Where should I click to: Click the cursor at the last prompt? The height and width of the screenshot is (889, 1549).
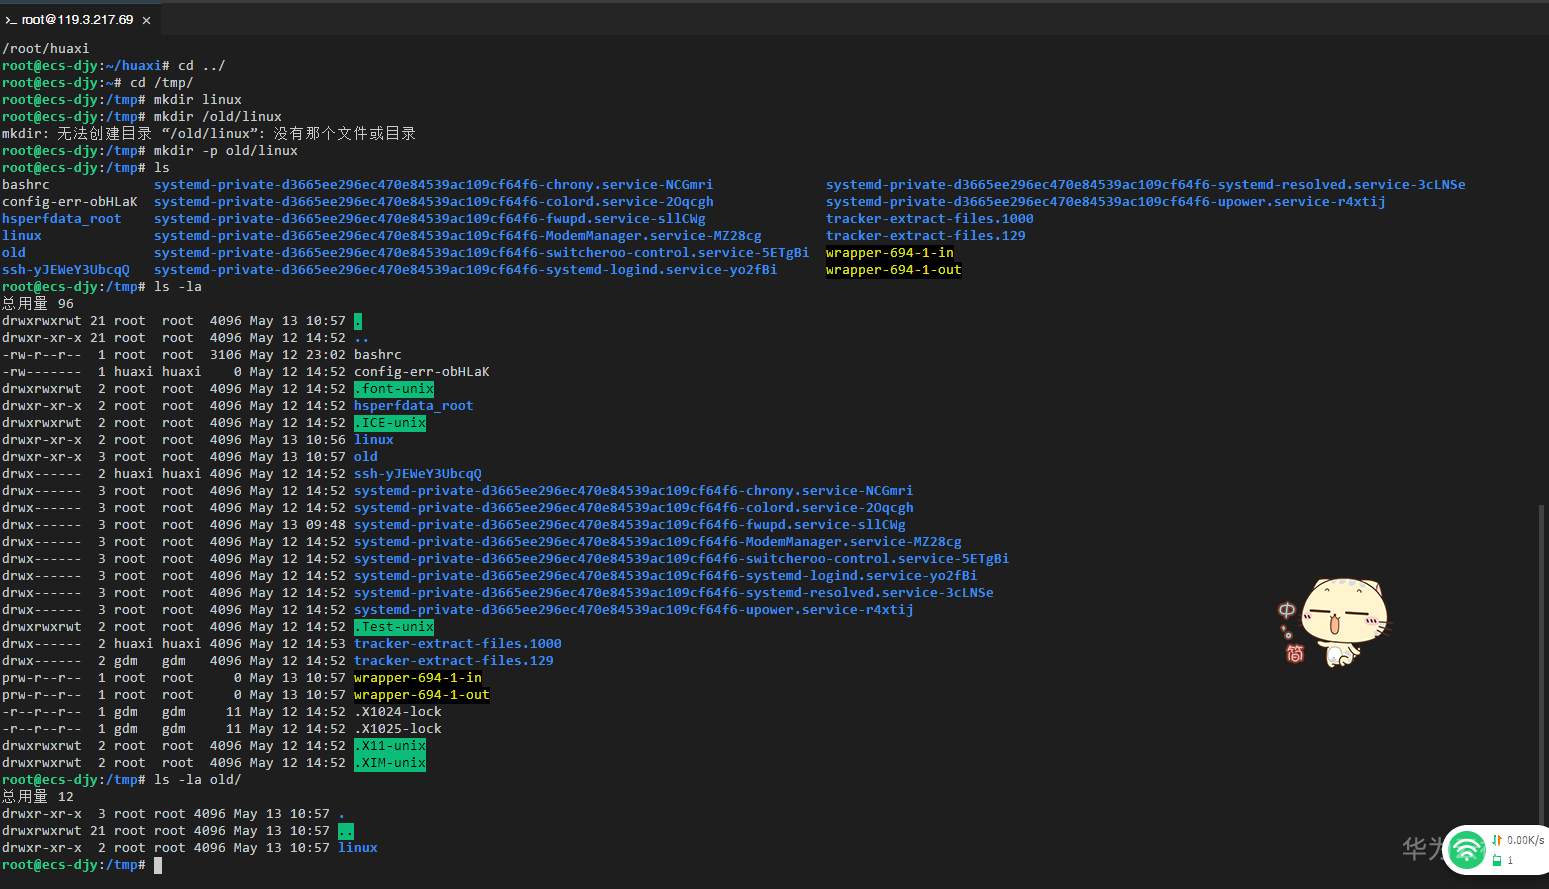point(158,865)
